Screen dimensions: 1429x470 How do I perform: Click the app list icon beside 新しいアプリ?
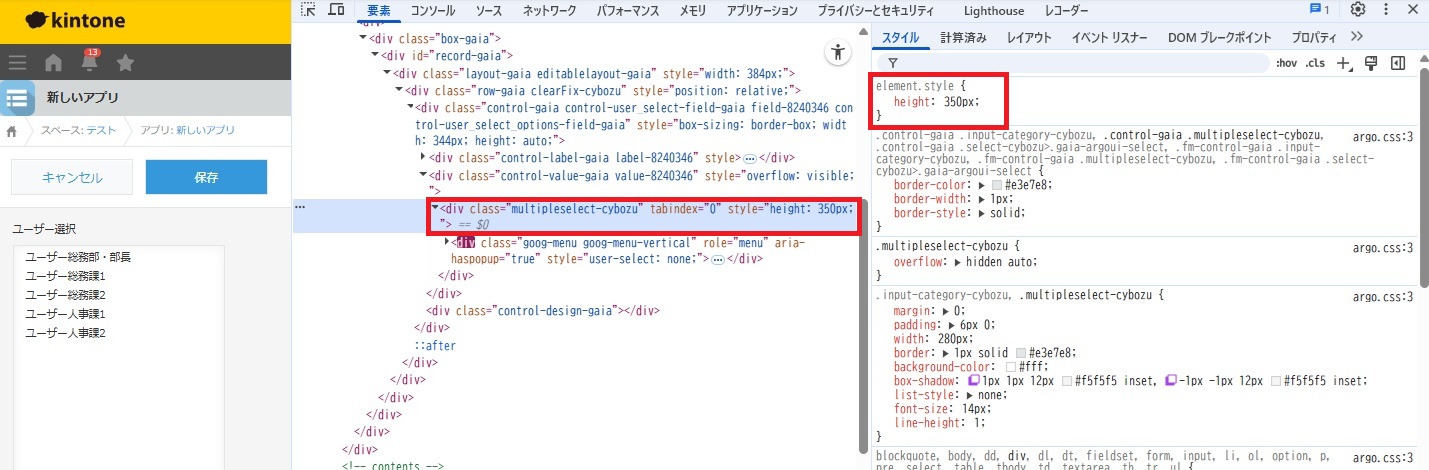16,98
